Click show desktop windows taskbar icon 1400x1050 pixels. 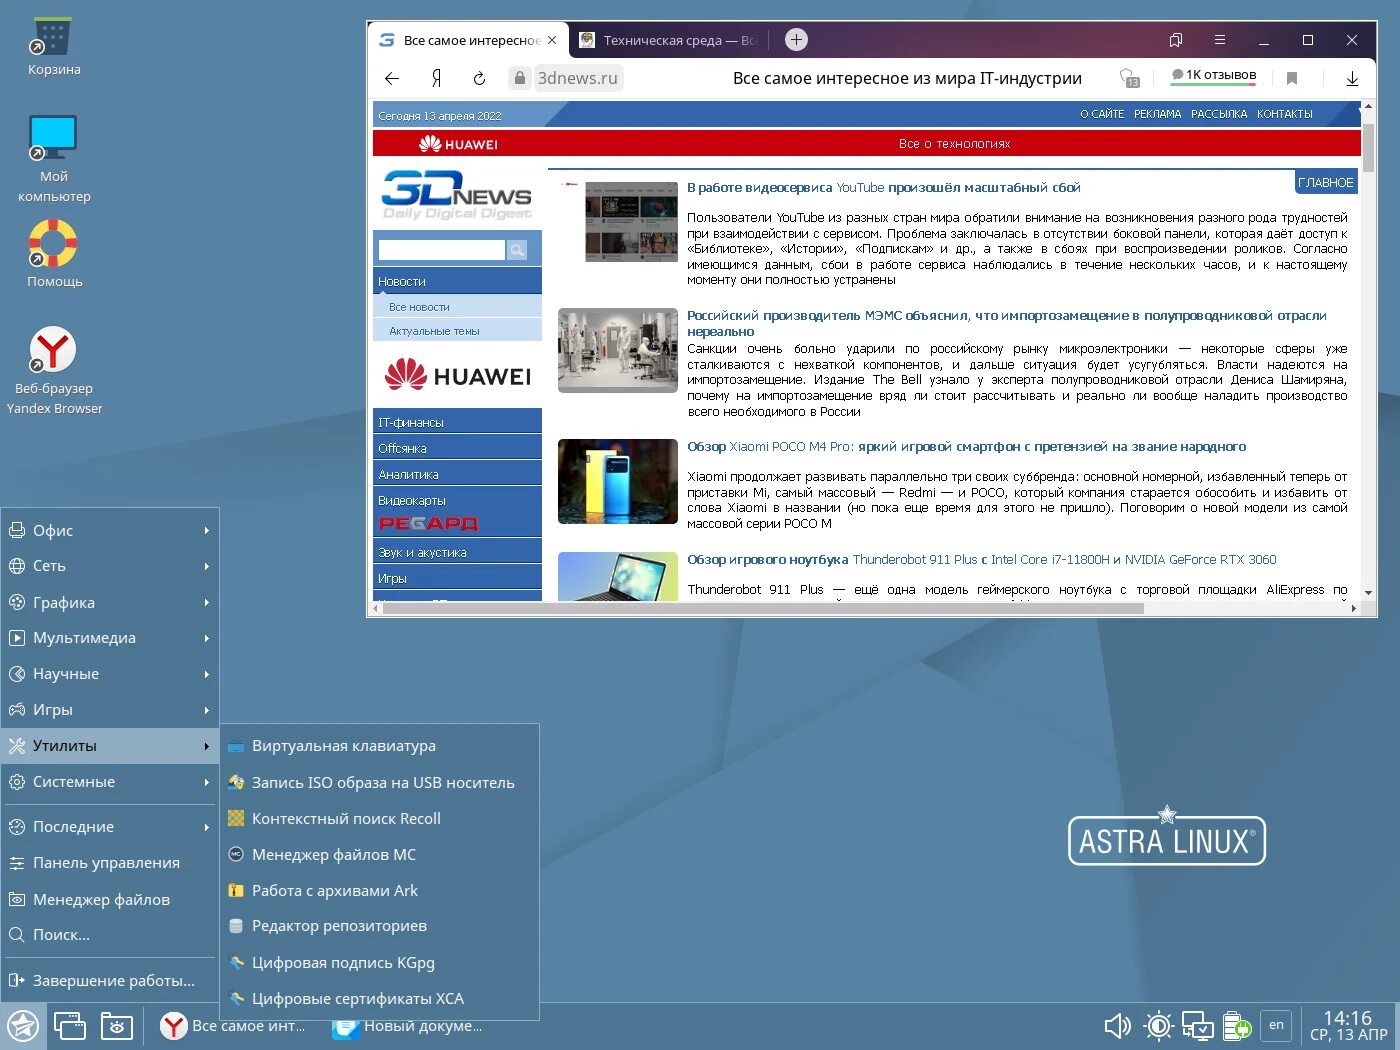[70, 1026]
